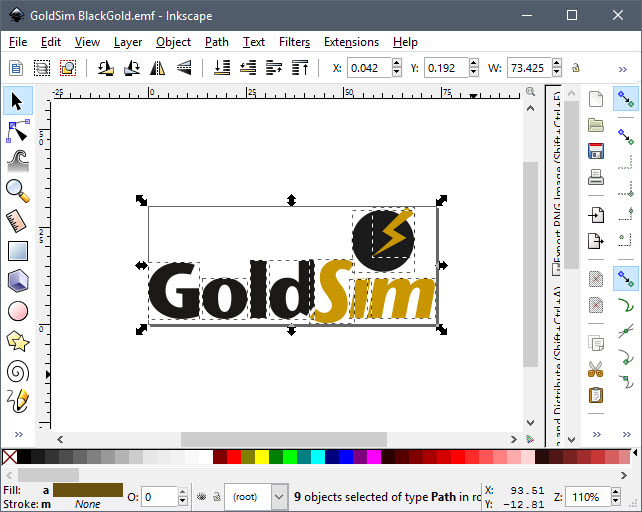Open the layer (root) dropdown
Image resolution: width=642 pixels, height=512 pixels.
279,497
